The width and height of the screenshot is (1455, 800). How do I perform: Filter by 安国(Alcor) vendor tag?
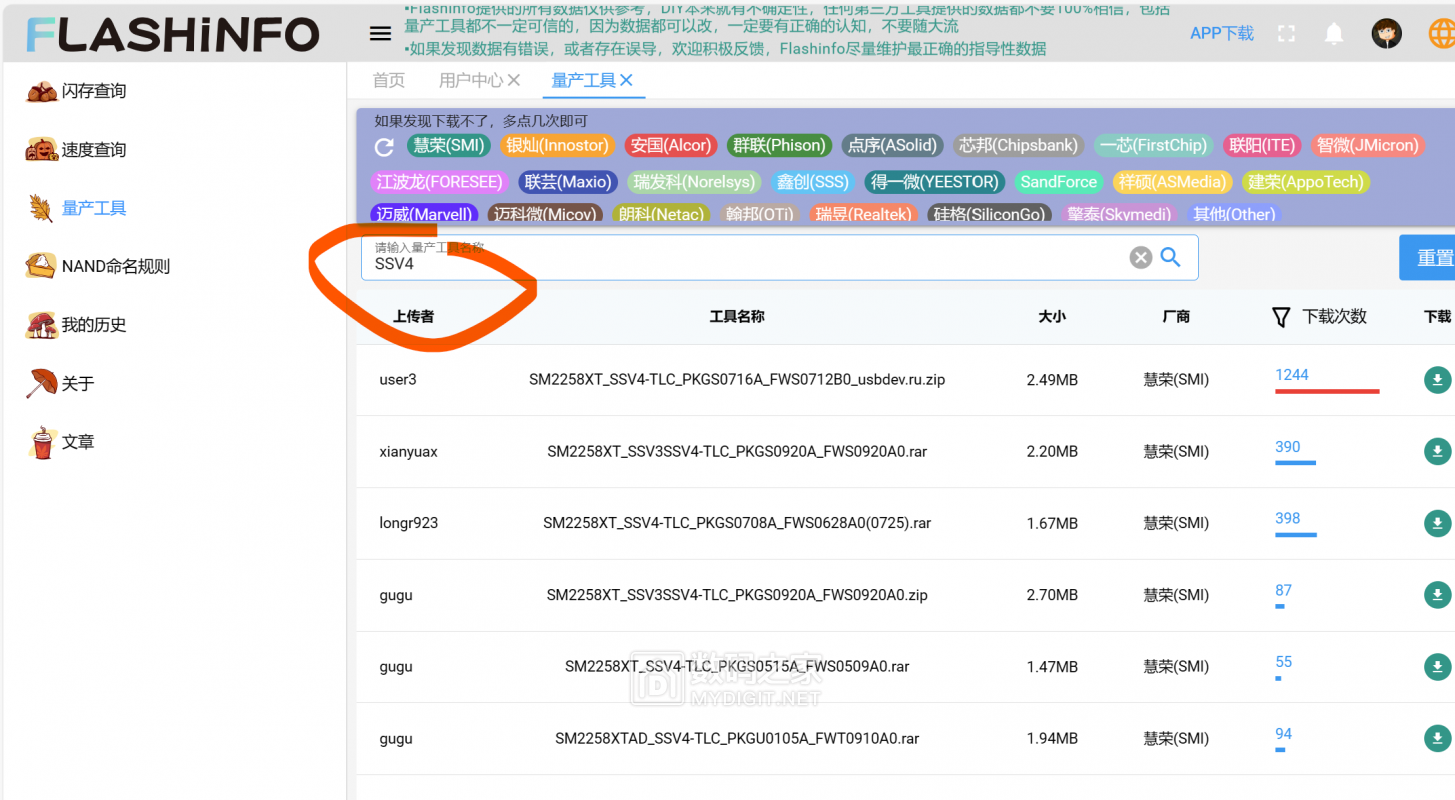670,145
